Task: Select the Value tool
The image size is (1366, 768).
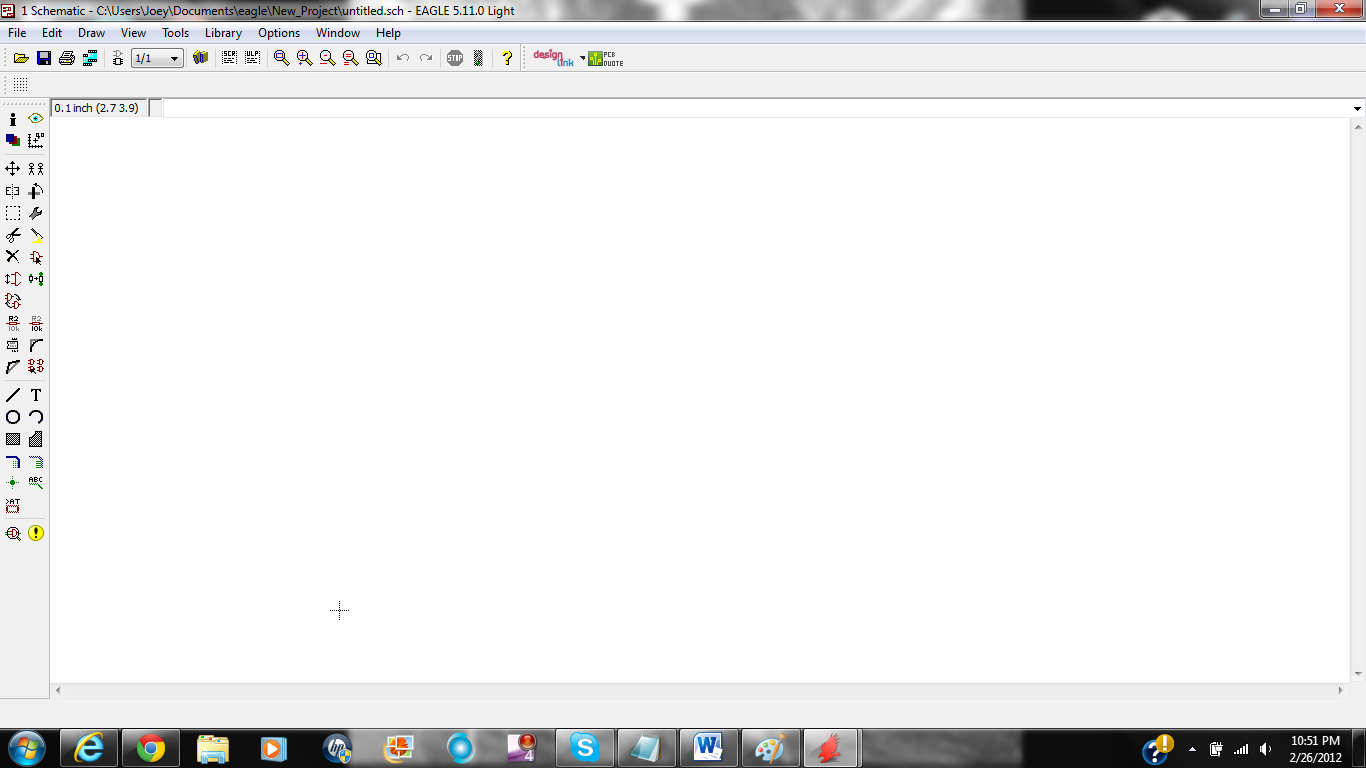Action: point(36,323)
